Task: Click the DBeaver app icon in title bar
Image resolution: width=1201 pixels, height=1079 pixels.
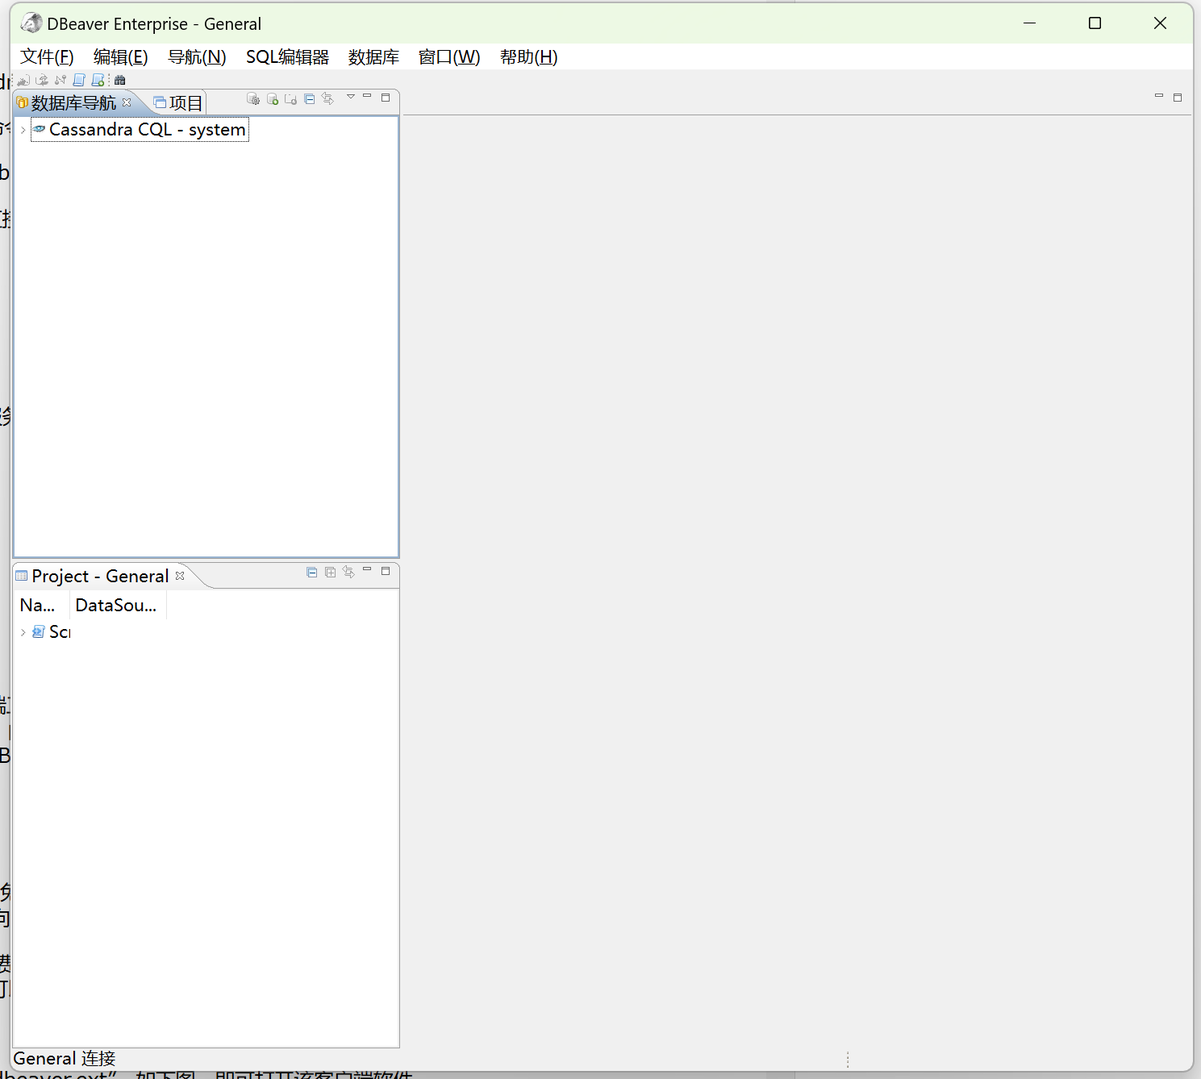Action: [x=32, y=23]
